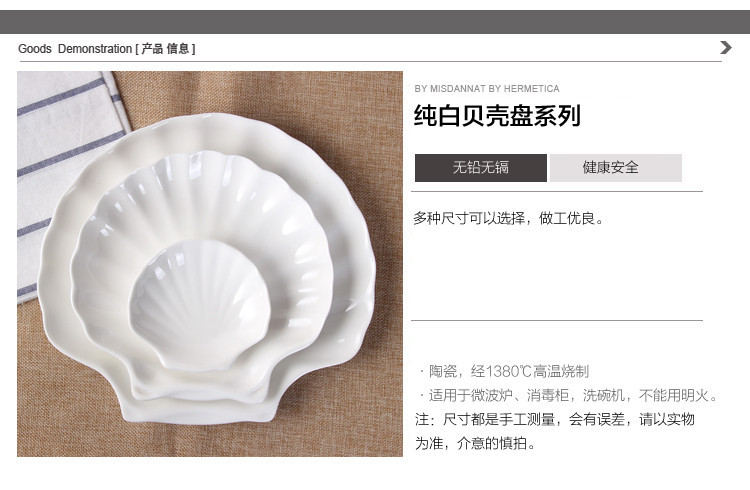Click the bracketed 产品 信息 header text
The image size is (750, 490).
point(165,49)
